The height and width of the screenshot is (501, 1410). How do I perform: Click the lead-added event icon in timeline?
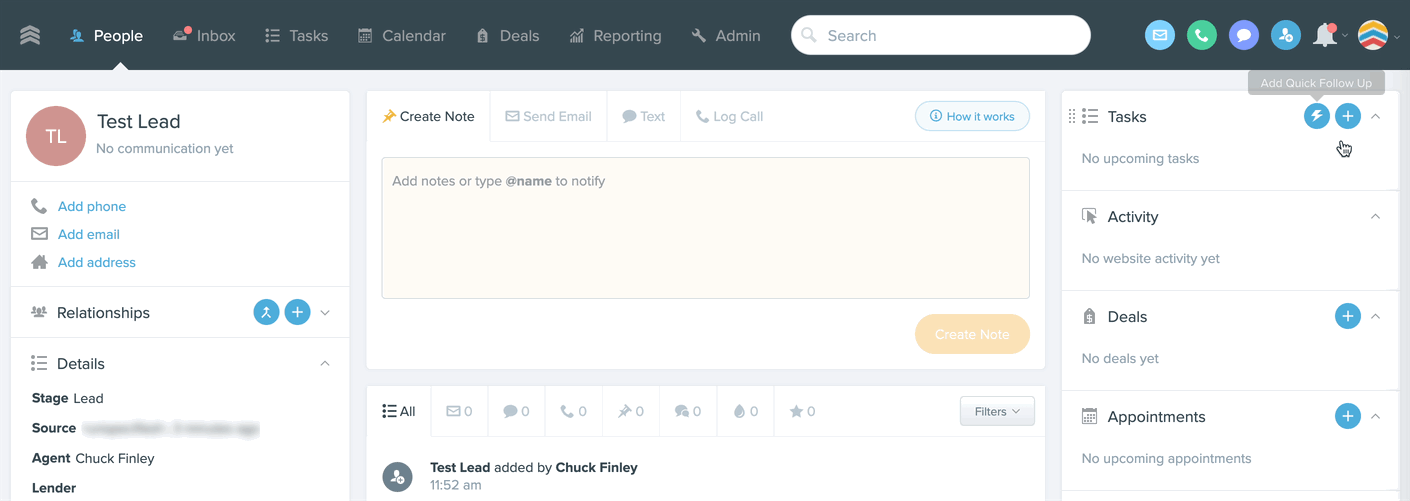tap(397, 476)
